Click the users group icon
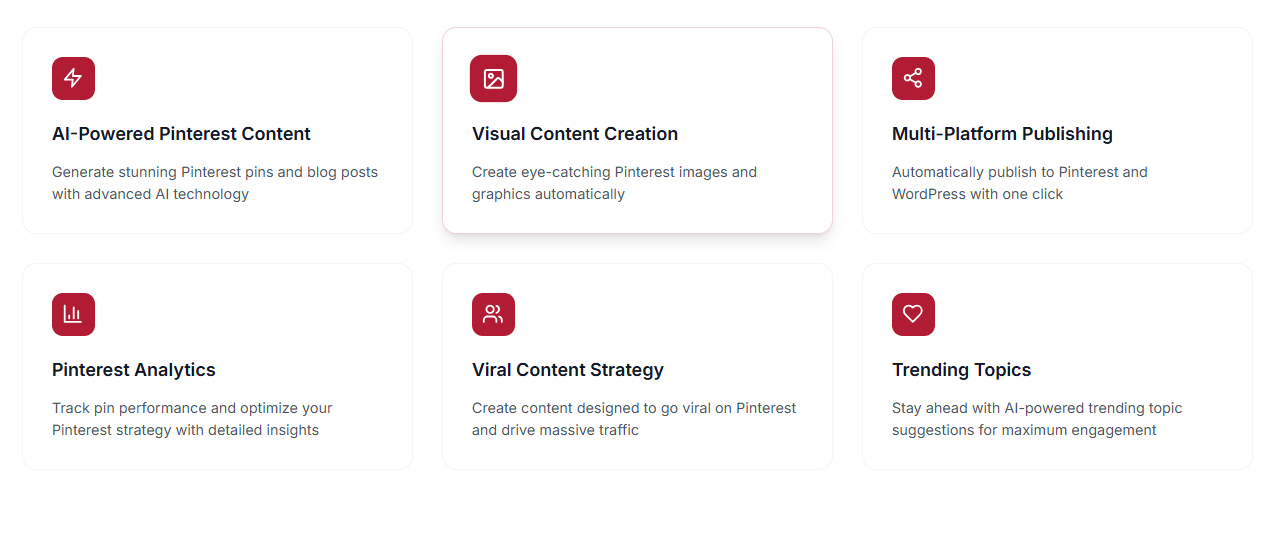The height and width of the screenshot is (537, 1273). (x=493, y=314)
